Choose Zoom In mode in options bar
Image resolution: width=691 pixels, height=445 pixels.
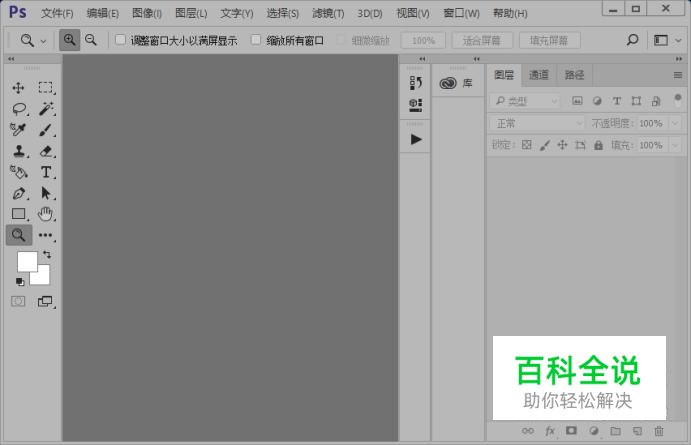70,40
